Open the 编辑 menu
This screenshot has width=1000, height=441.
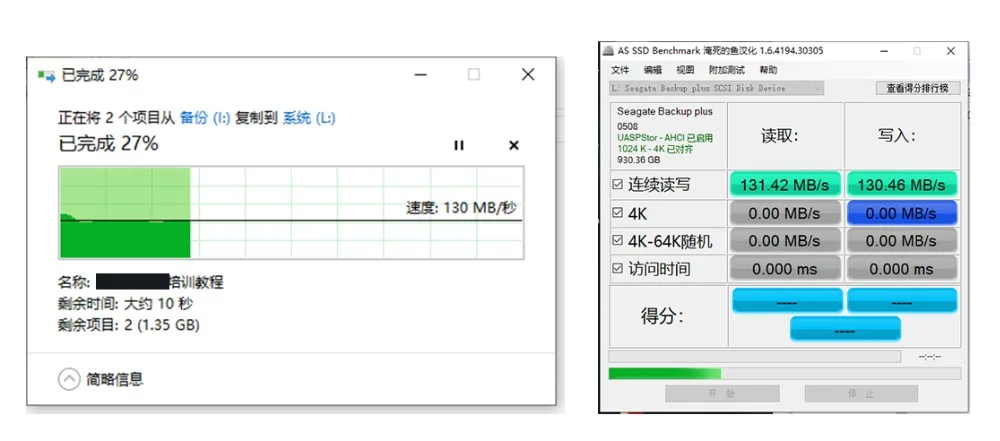click(x=653, y=70)
